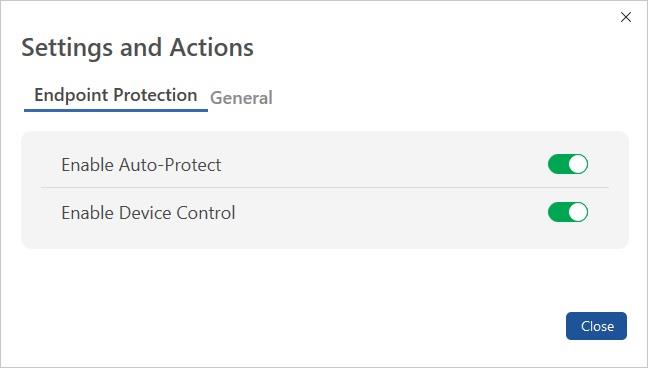Turn off Device Control green switch
The width and height of the screenshot is (648, 368).
click(x=568, y=212)
